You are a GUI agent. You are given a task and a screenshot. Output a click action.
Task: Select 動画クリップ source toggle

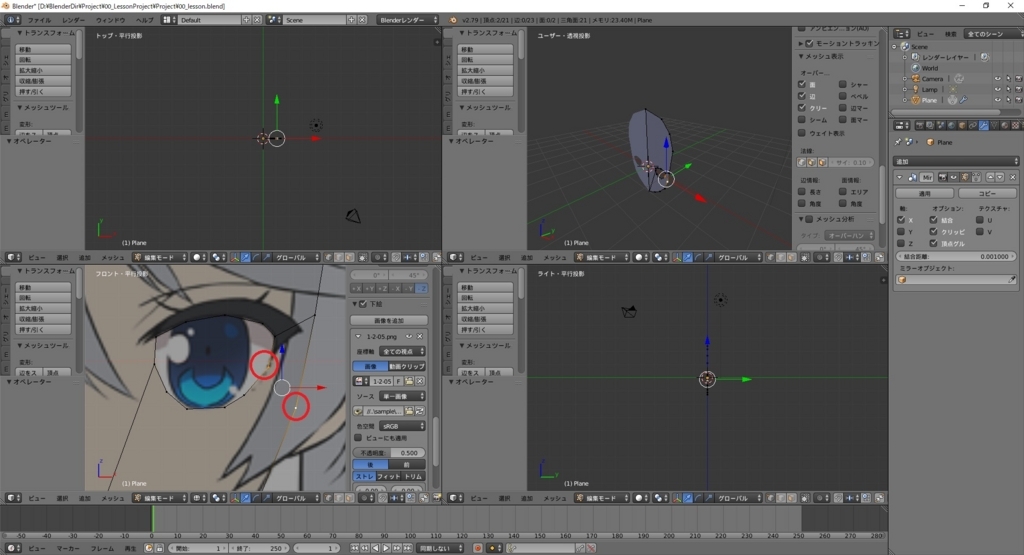[406, 366]
